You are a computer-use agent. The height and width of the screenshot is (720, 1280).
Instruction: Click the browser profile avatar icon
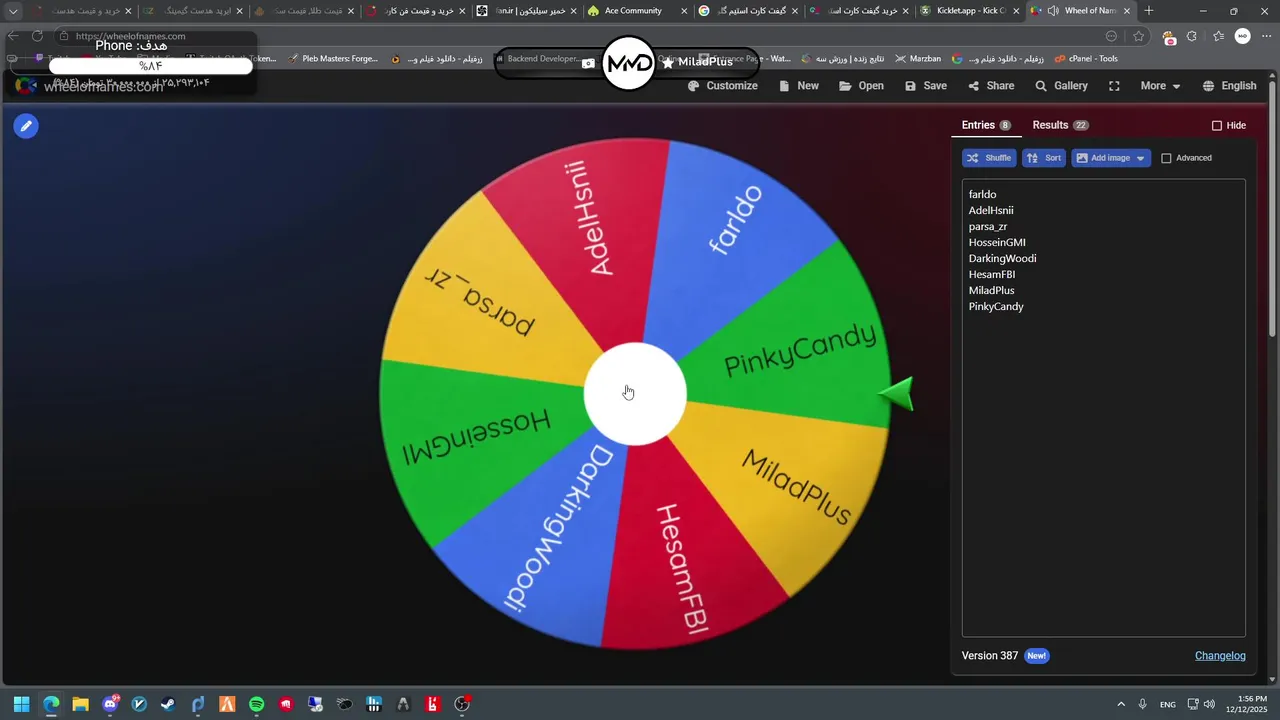[1242, 36]
